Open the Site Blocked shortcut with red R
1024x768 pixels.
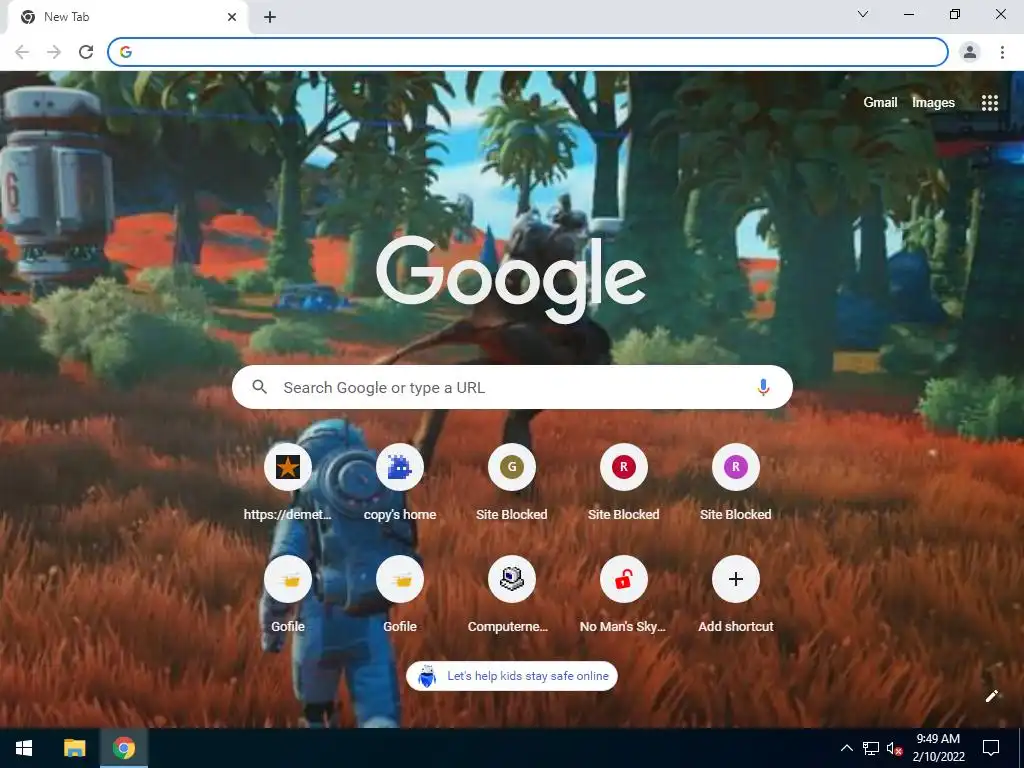point(624,467)
